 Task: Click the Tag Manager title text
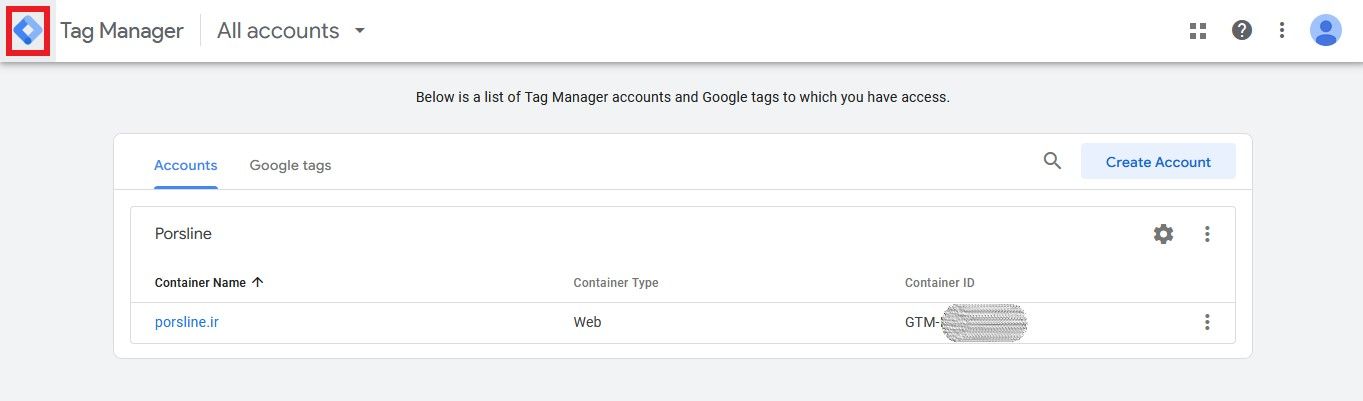point(121,31)
